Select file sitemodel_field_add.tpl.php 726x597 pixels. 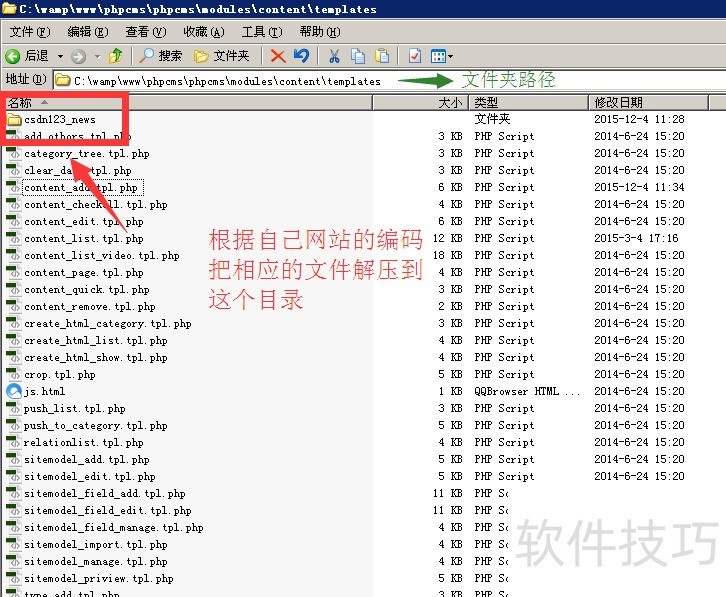click(x=105, y=494)
